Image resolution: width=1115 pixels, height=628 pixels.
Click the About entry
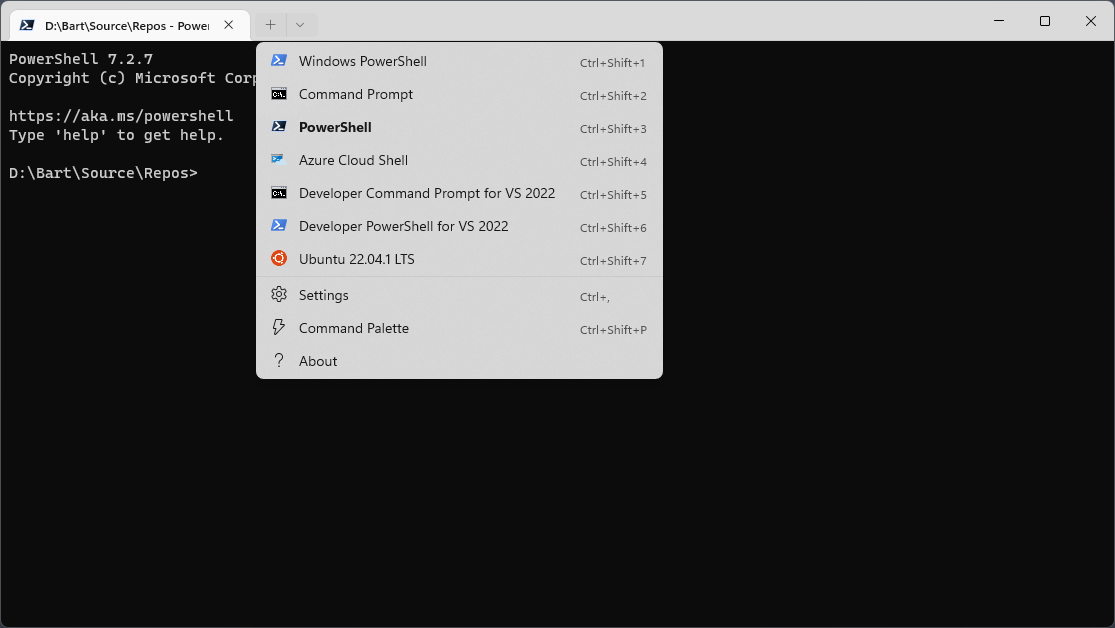[x=317, y=360]
